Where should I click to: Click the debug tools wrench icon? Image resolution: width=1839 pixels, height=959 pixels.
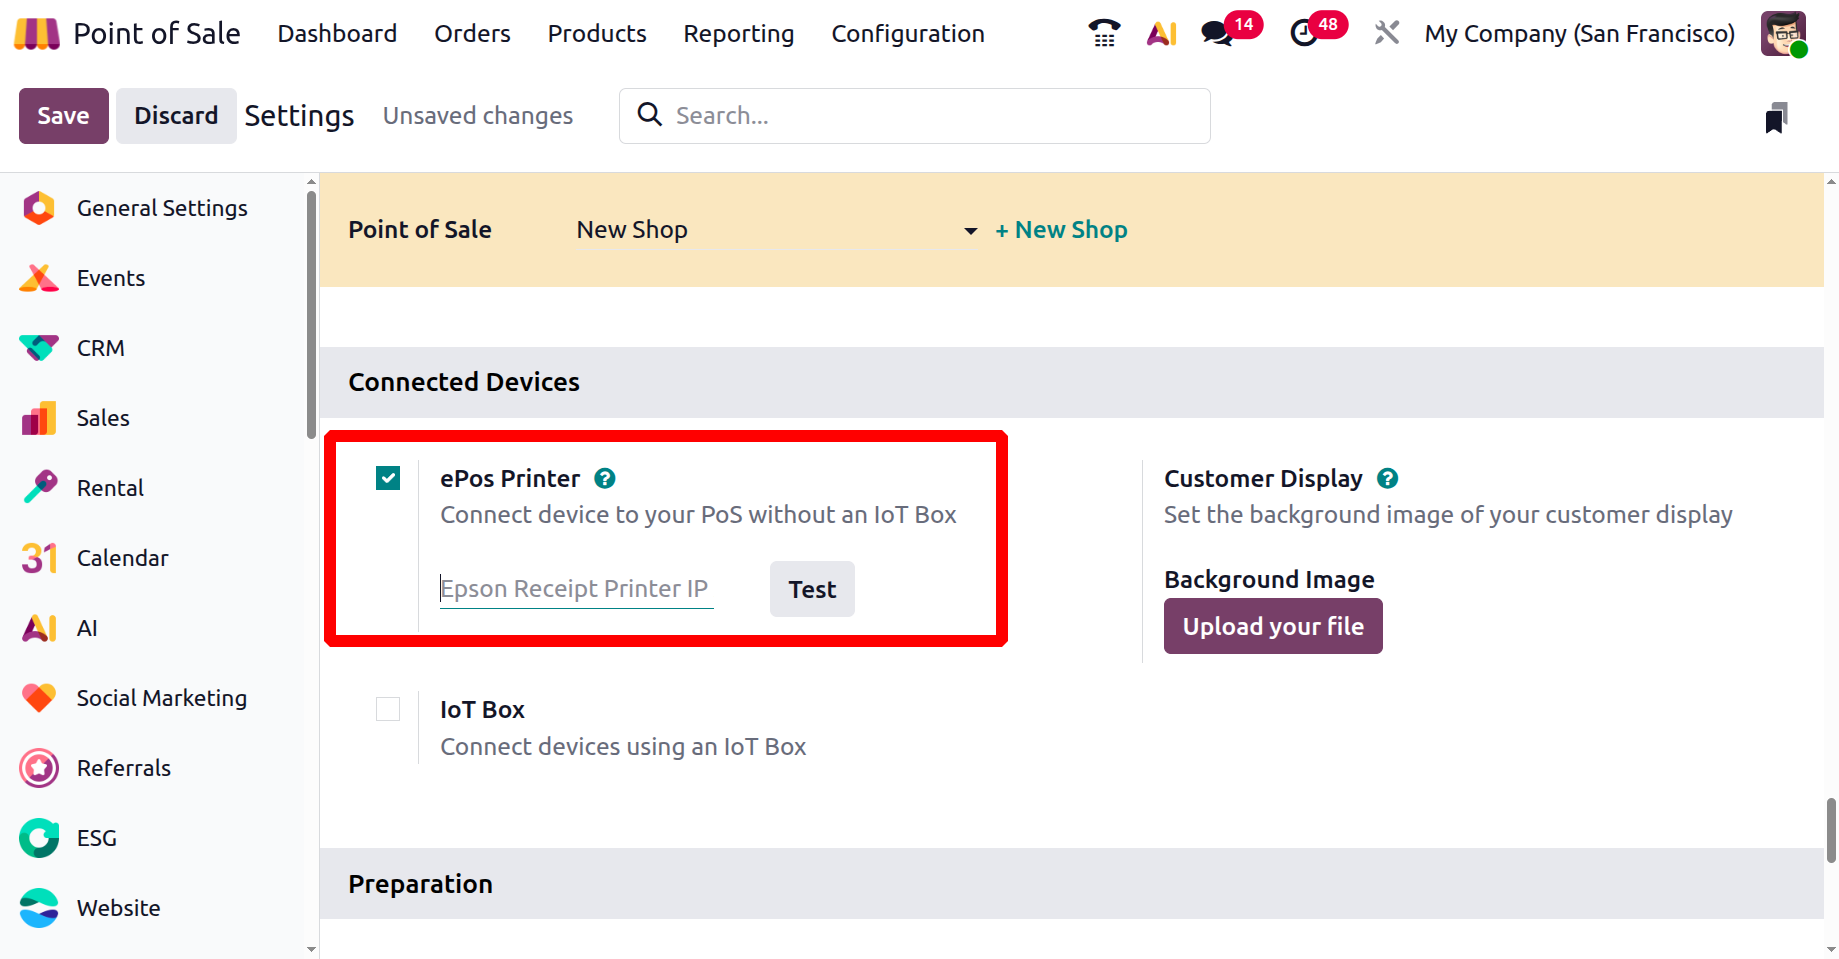[1386, 33]
